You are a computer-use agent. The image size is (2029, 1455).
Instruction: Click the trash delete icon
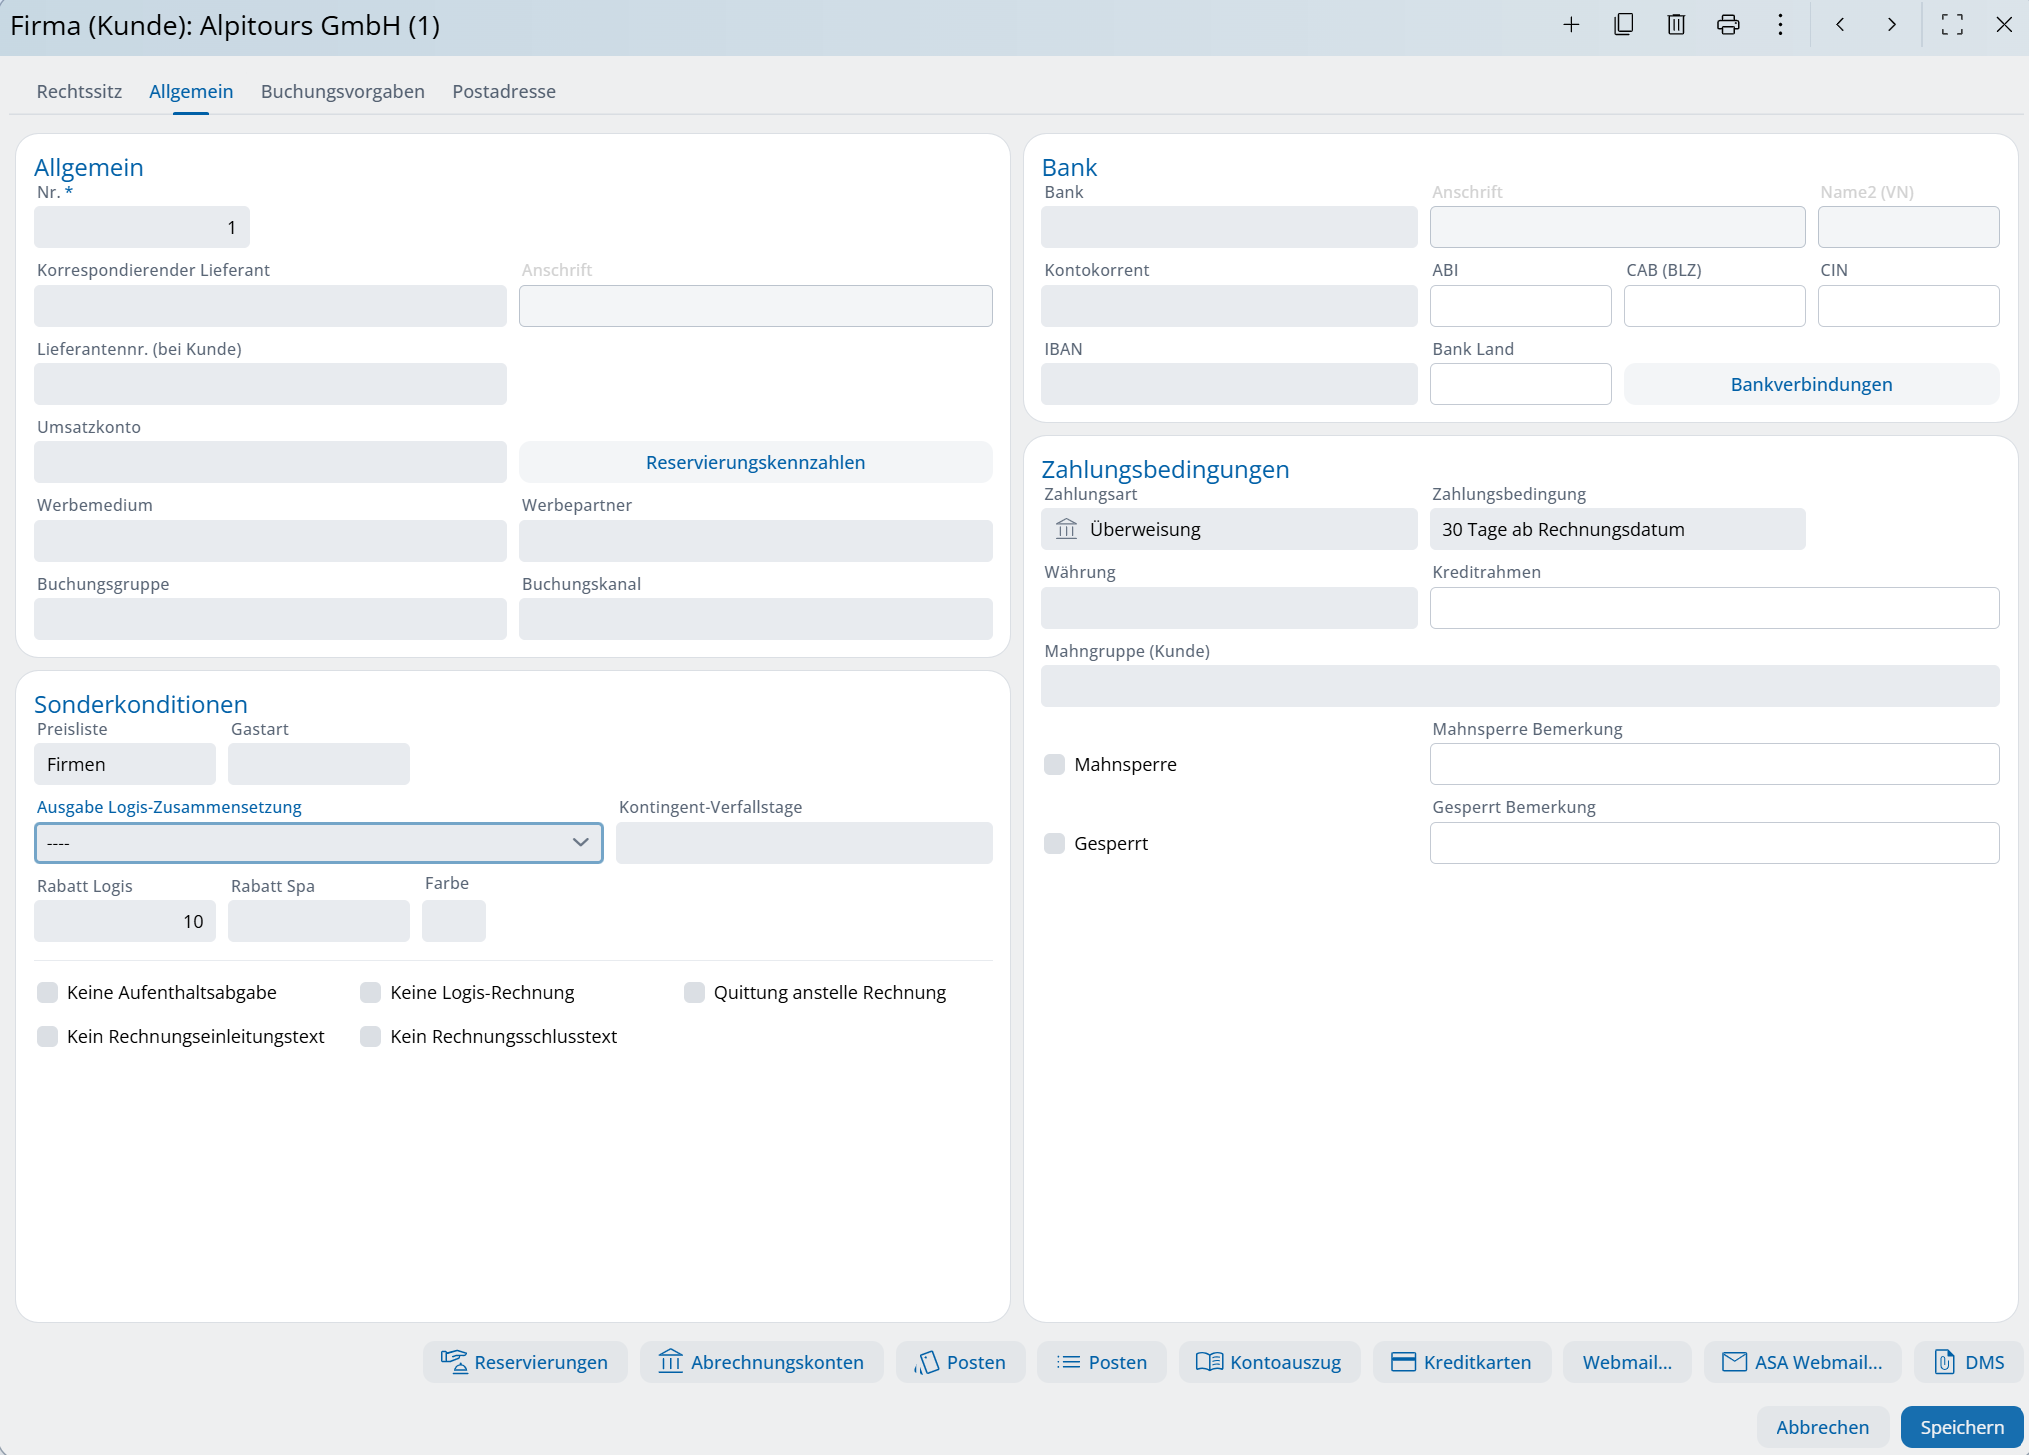pos(1676,25)
